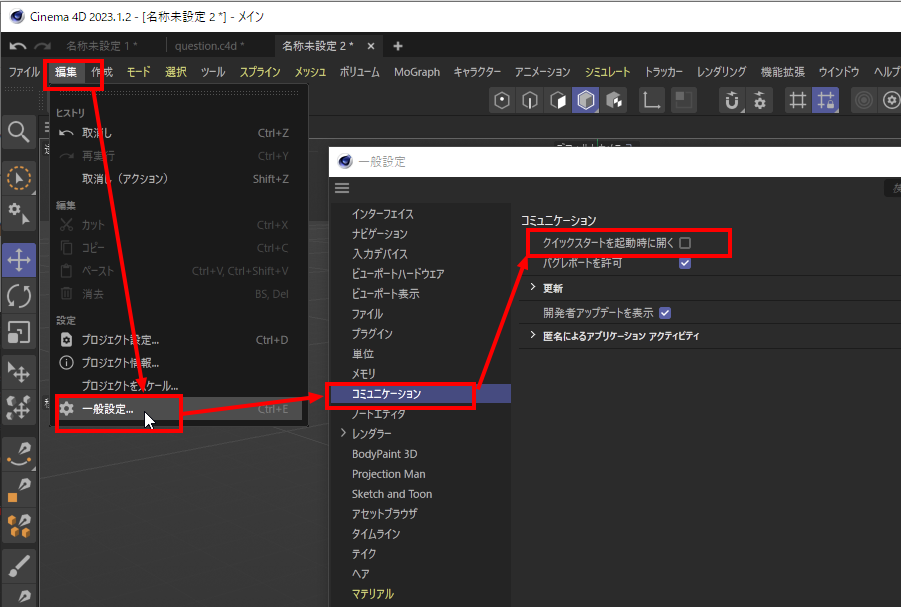Select インターフェイス in the preferences list
Image resolution: width=901 pixels, height=607 pixels.
tap(383, 214)
